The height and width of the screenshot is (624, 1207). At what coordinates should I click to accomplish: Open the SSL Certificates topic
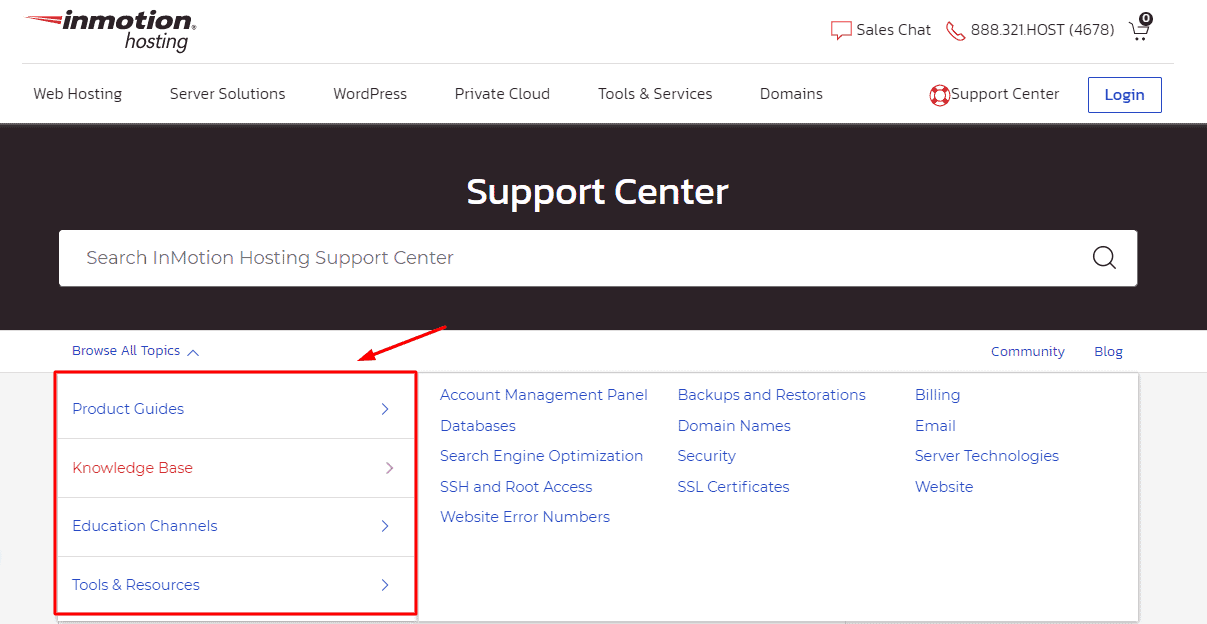[x=733, y=487]
